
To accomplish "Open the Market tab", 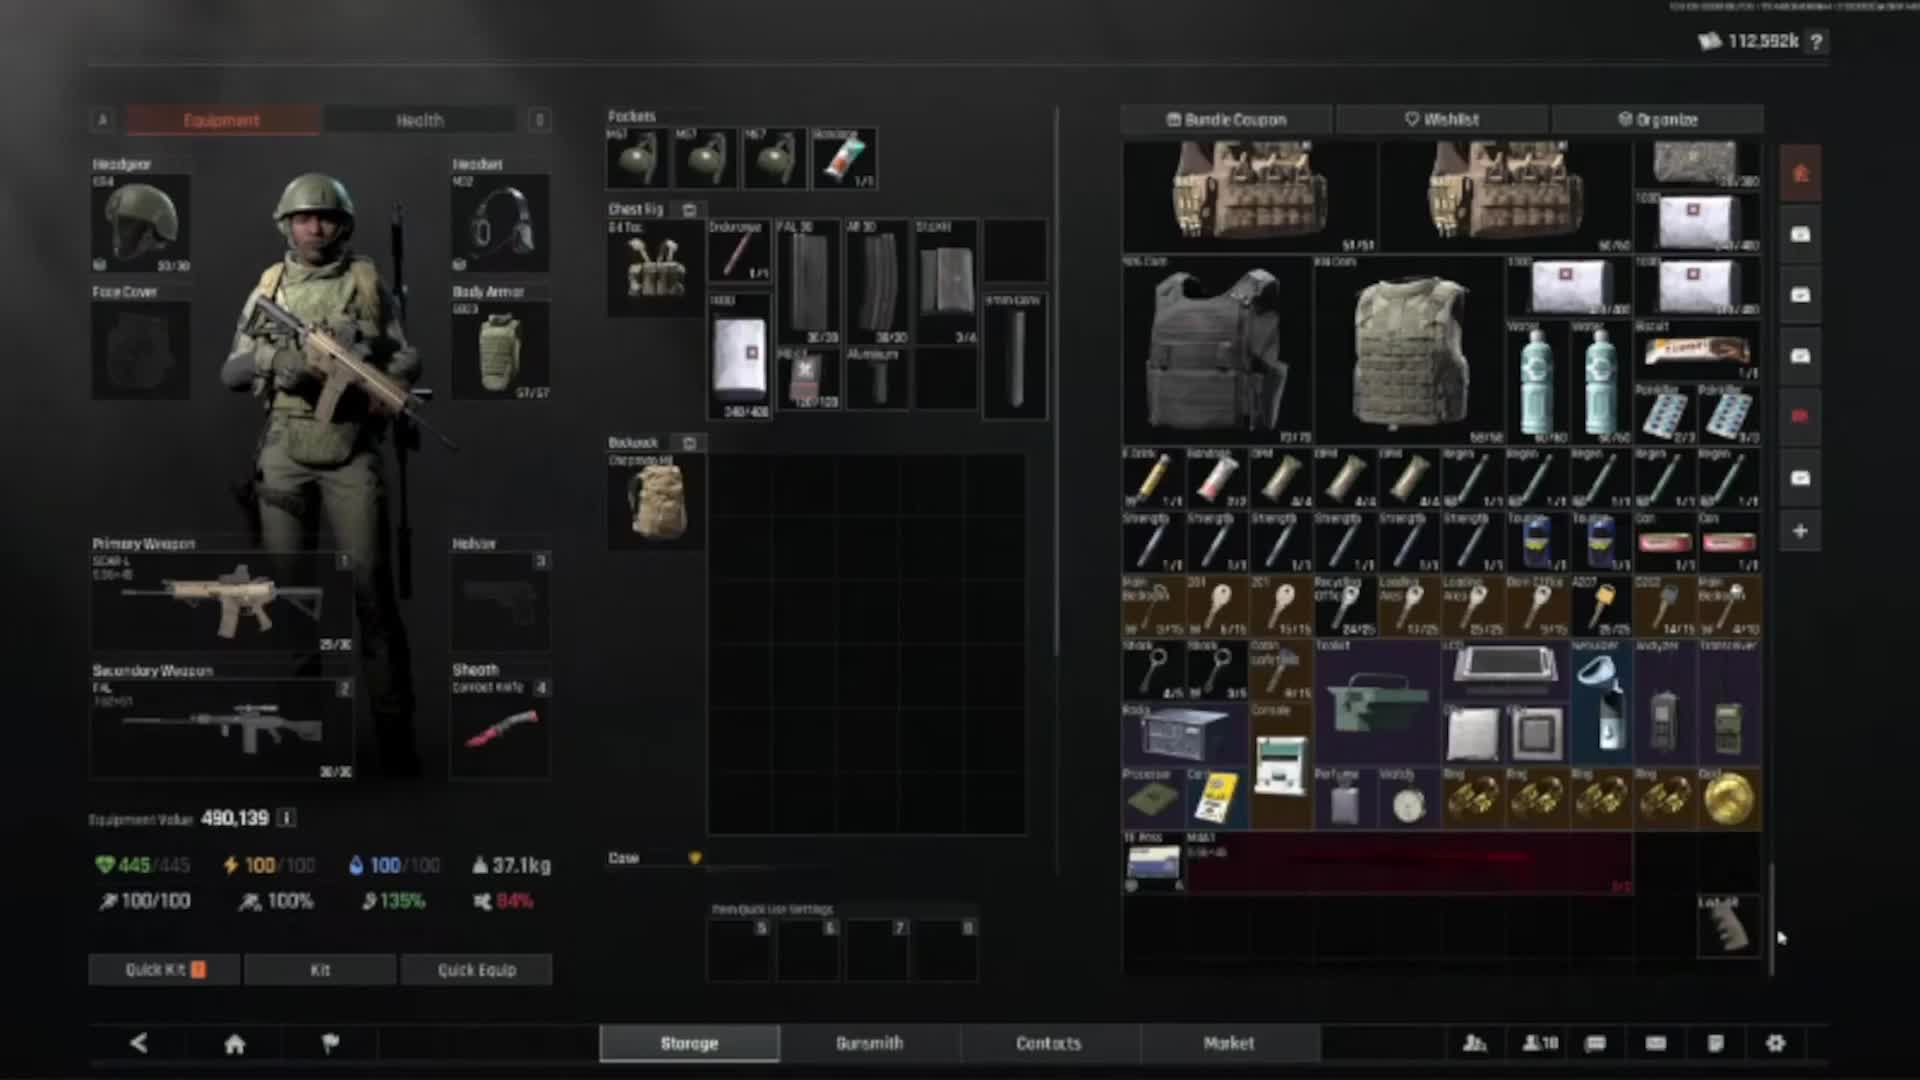I will point(1229,1043).
